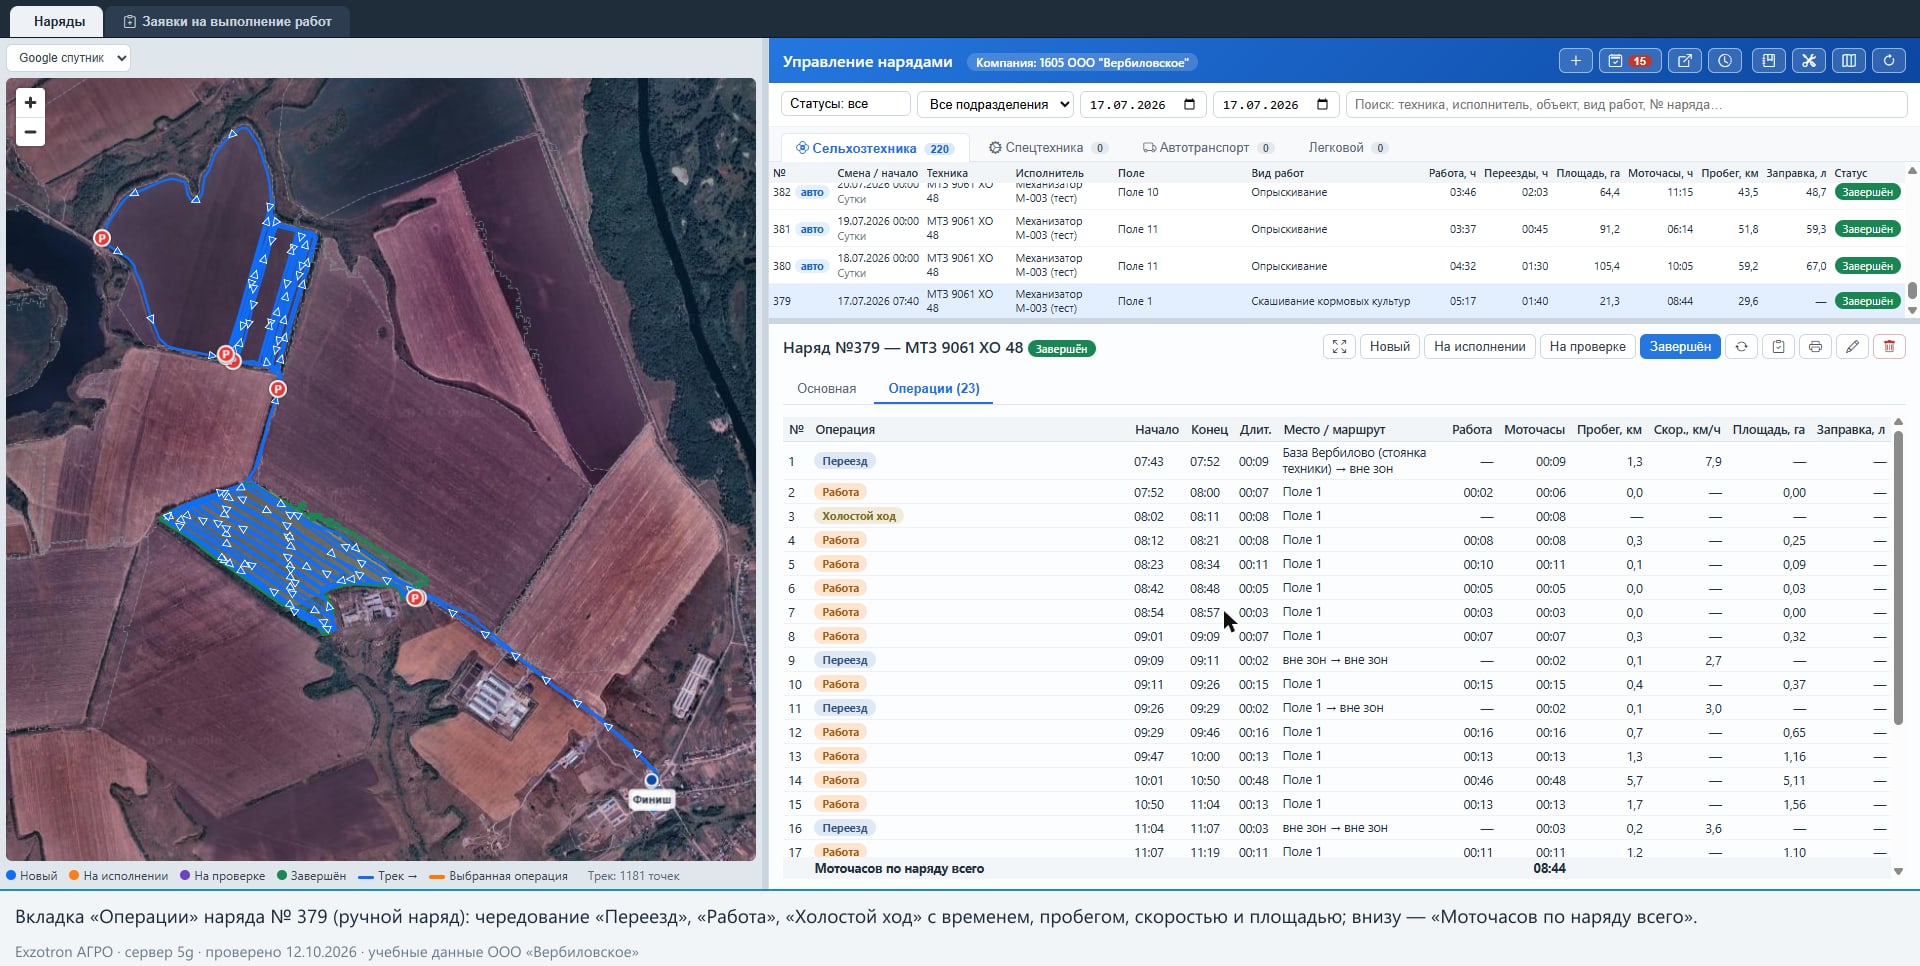The height and width of the screenshot is (966, 1920).
Task: Open work orders in external window icon
Action: pos(1685,61)
